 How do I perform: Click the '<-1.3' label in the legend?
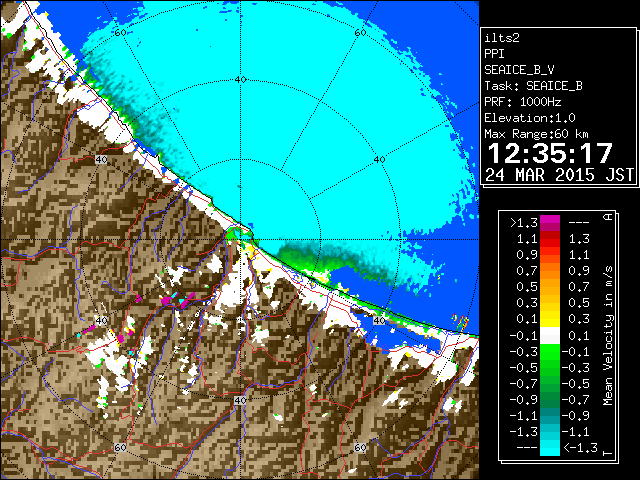click(x=580, y=447)
